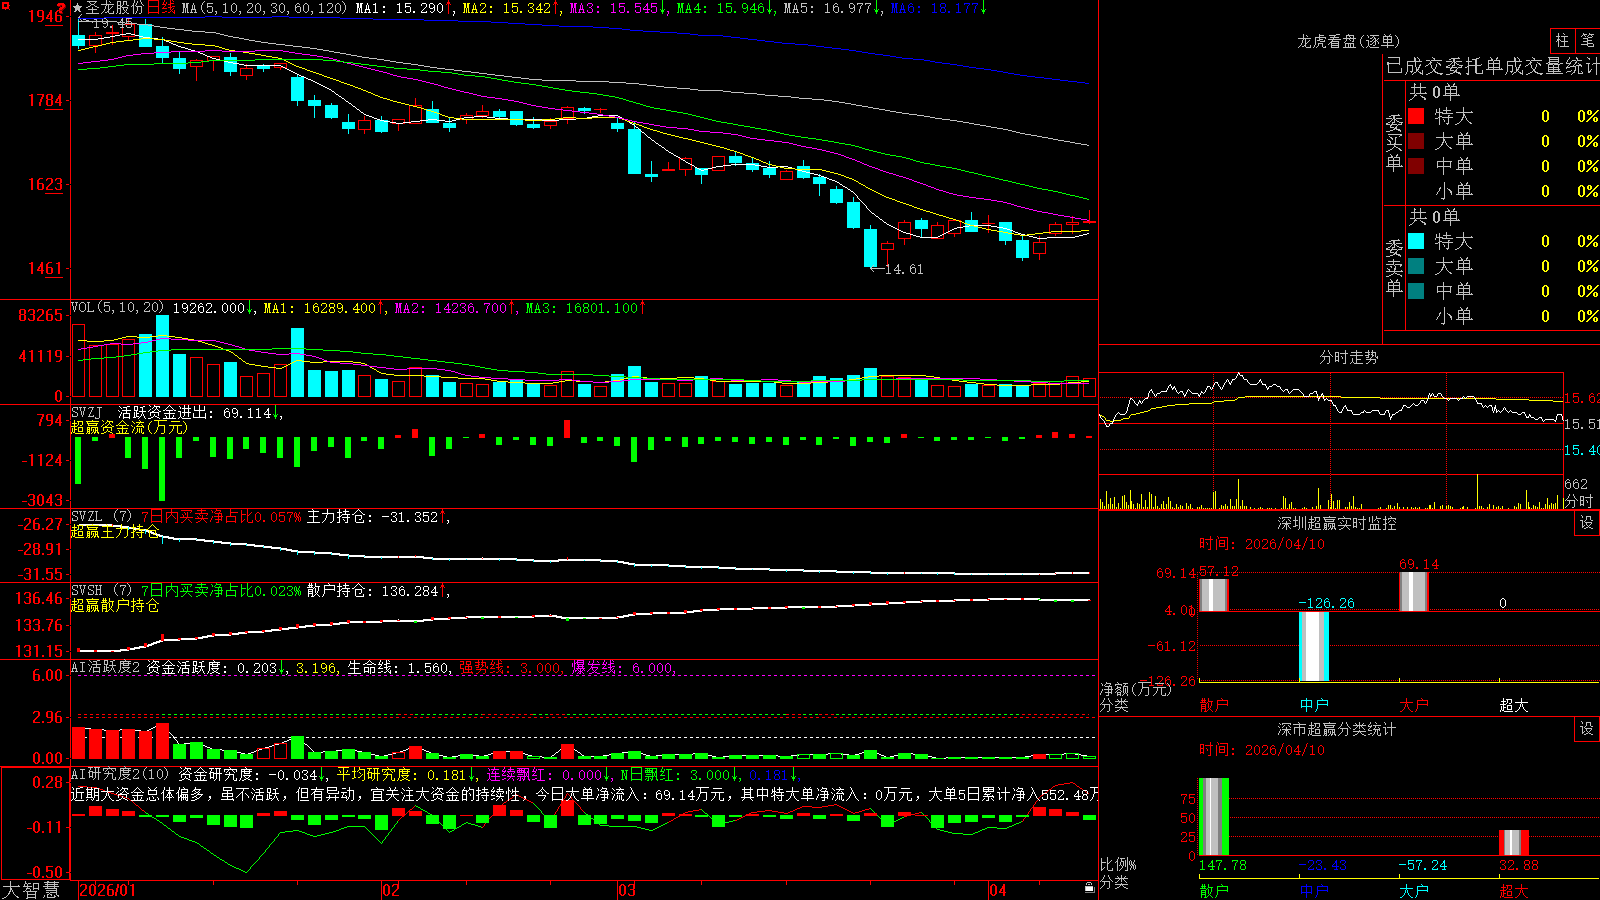Click cyan 特大 sell-order color swatch
The width and height of the screenshot is (1600, 900).
[x=1416, y=241]
